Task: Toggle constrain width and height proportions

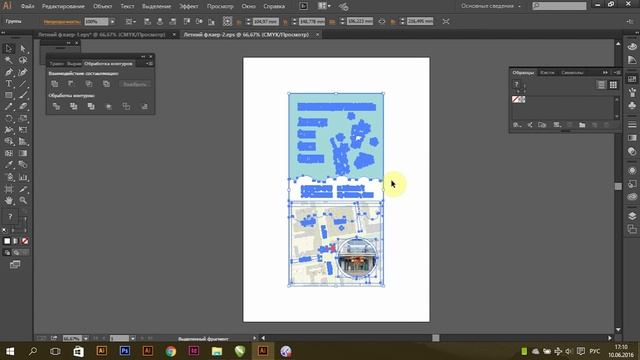Action: (x=382, y=21)
